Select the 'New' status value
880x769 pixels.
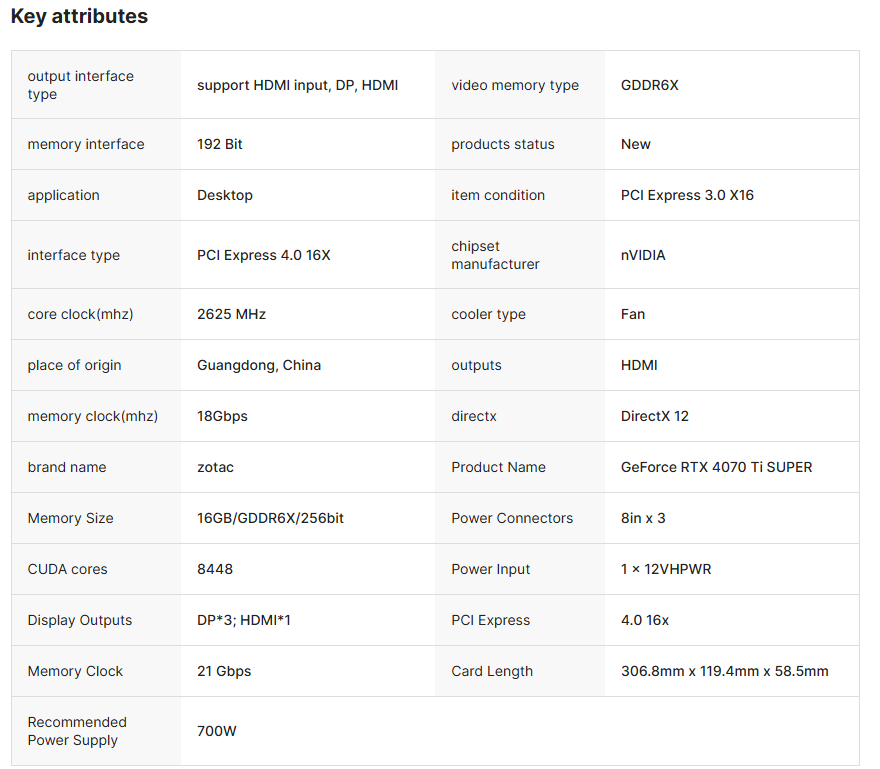[x=635, y=144]
